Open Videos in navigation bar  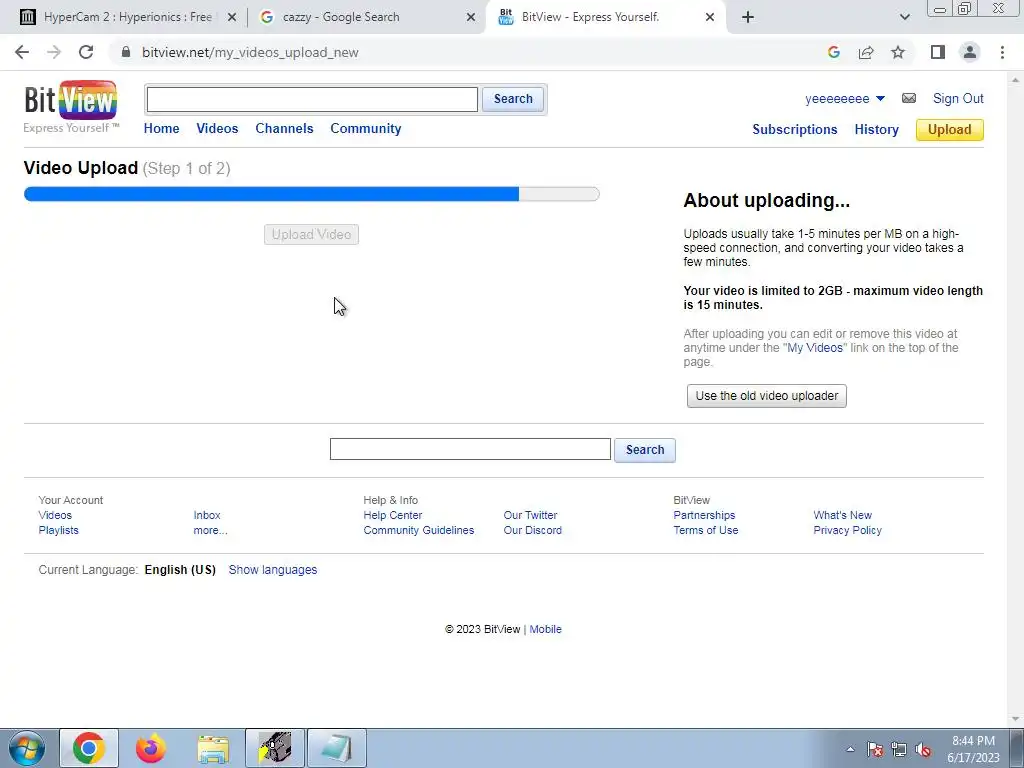(x=217, y=129)
